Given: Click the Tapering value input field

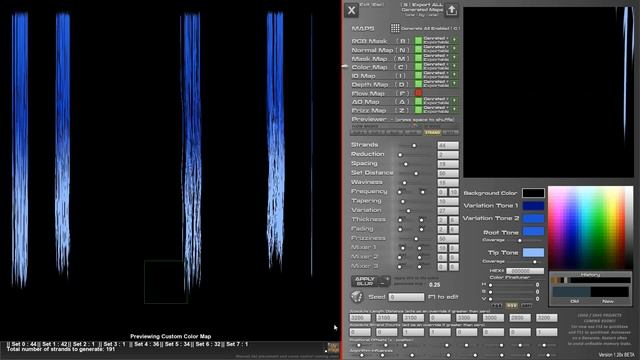Looking at the screenshot, I should click(448, 202).
